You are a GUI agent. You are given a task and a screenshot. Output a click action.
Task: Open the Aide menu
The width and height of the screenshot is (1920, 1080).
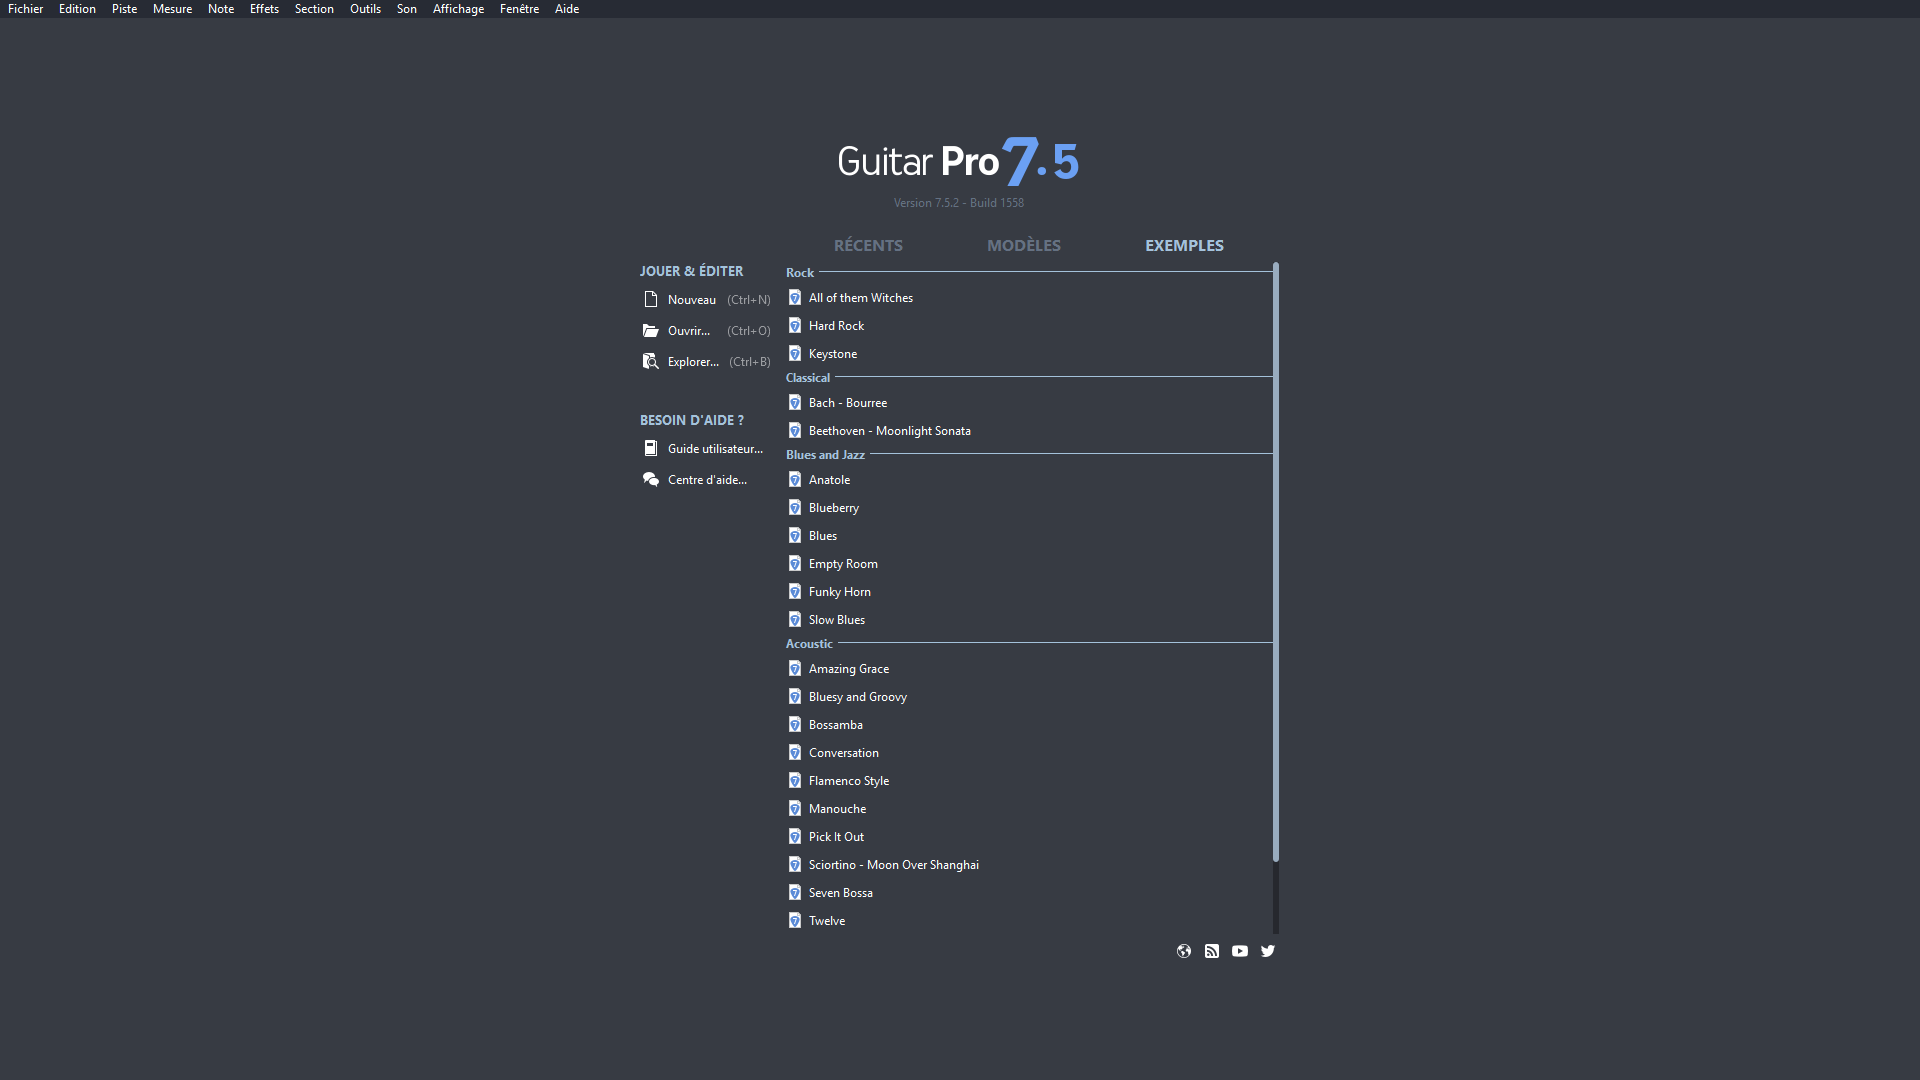click(x=567, y=9)
